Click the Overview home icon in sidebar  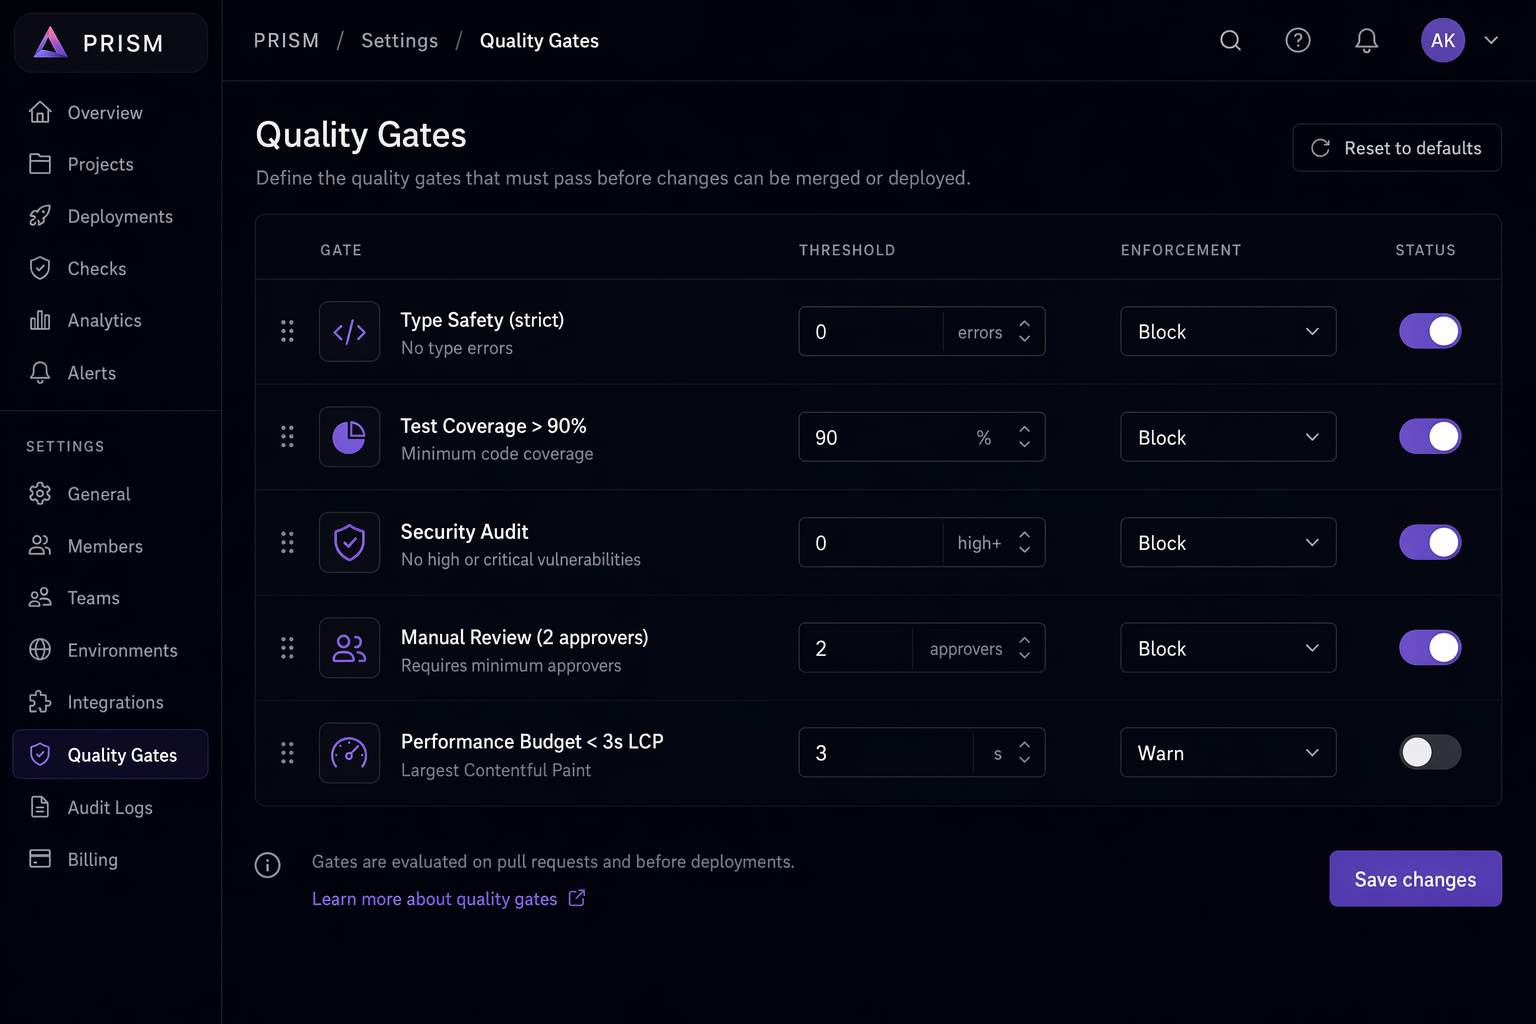click(x=40, y=112)
